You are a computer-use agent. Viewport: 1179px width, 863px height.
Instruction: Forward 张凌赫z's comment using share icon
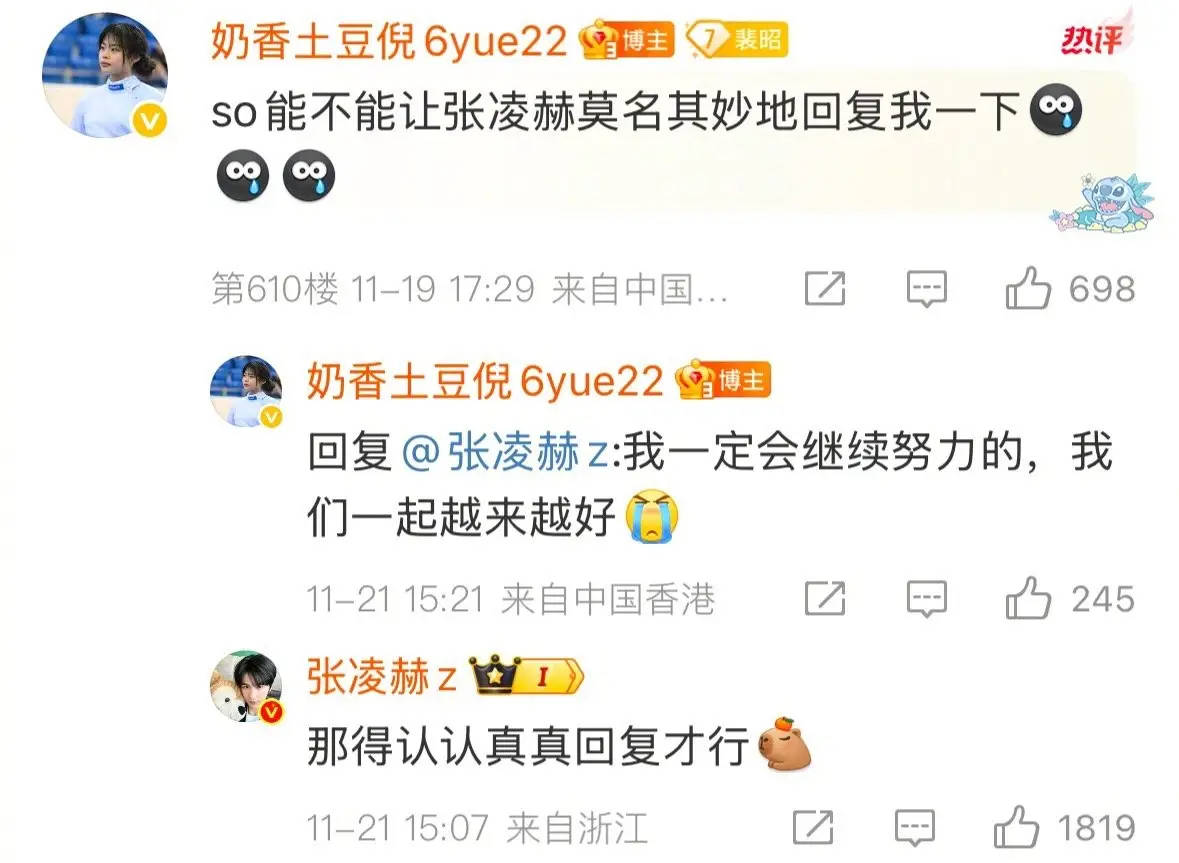pyautogui.click(x=814, y=827)
